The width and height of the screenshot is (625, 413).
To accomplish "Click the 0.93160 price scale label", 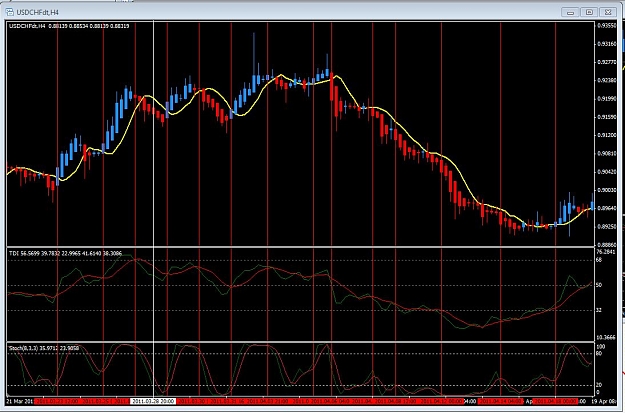I will [x=607, y=44].
